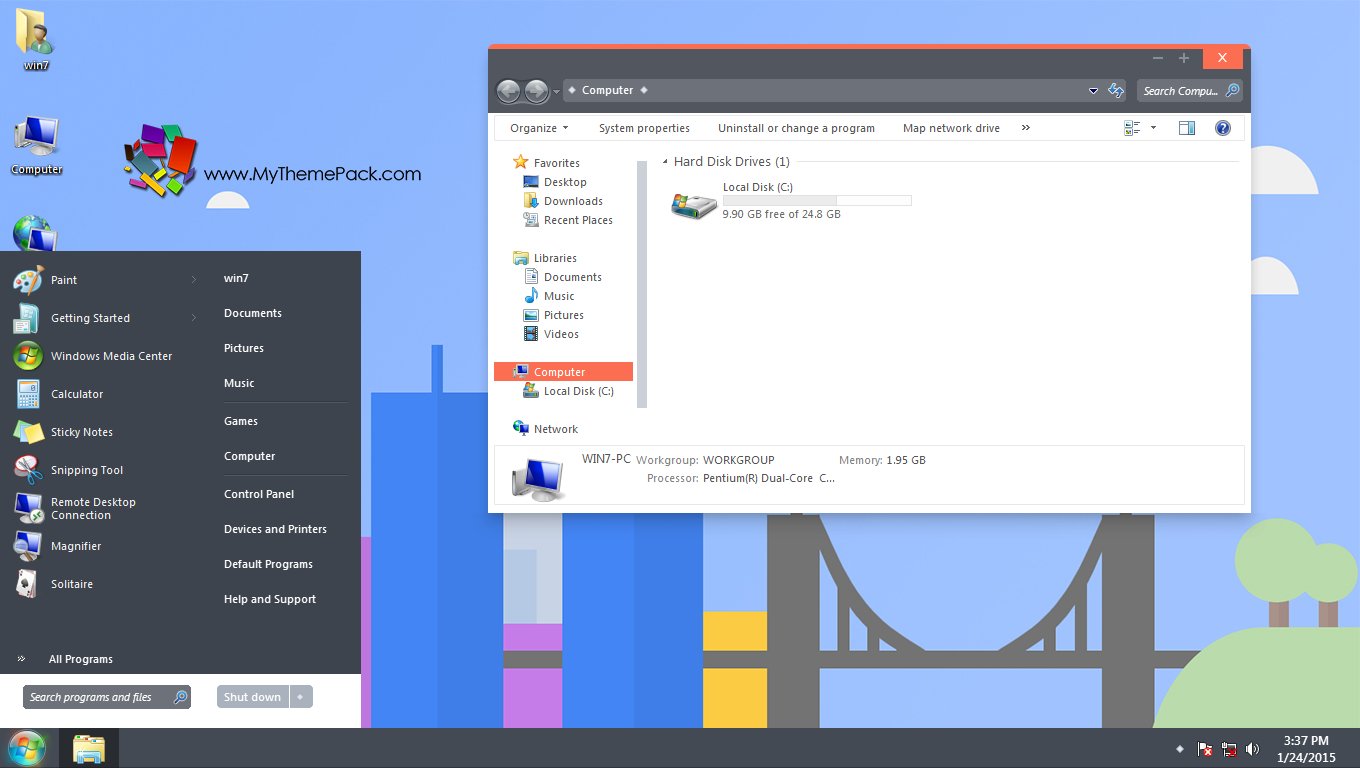Click Uninstall or change a program
Image resolution: width=1360 pixels, height=768 pixels.
click(x=796, y=128)
